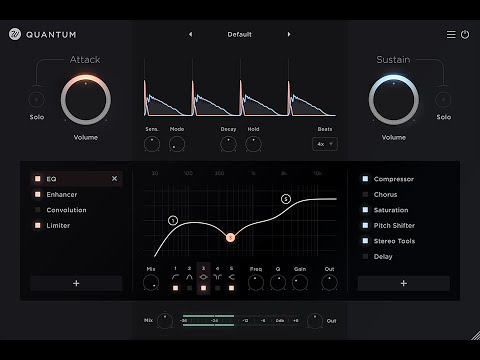Click the EQ Freq knob

coord(256,283)
